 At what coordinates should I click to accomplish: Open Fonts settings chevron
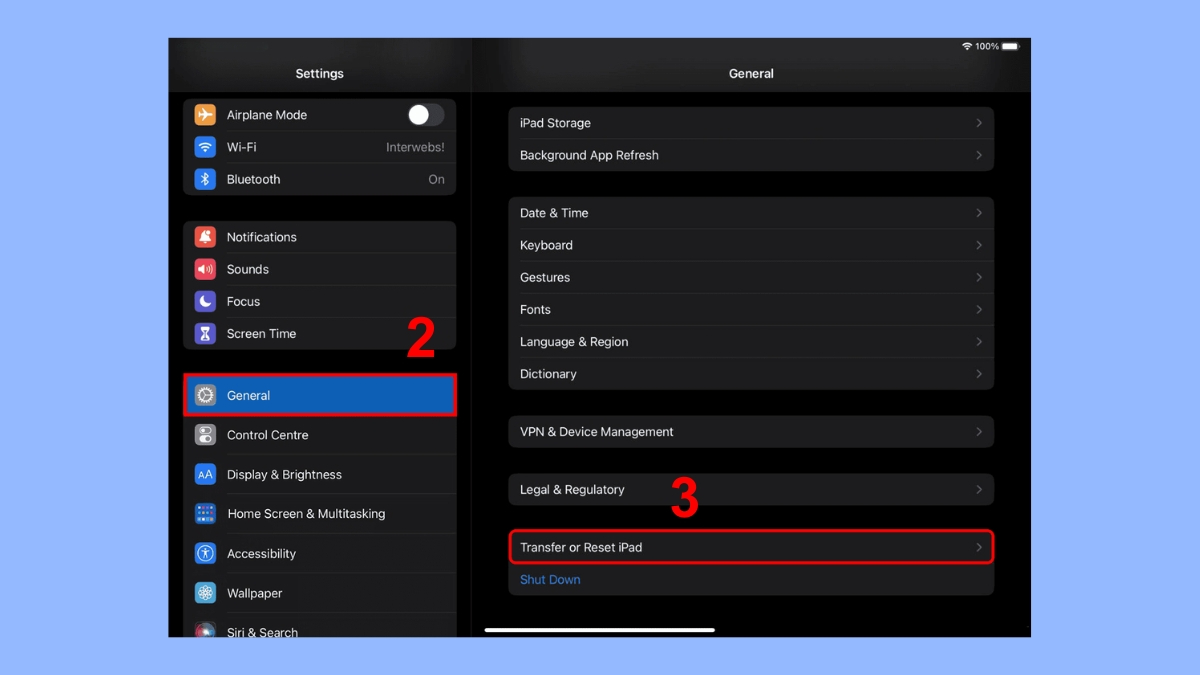979,310
